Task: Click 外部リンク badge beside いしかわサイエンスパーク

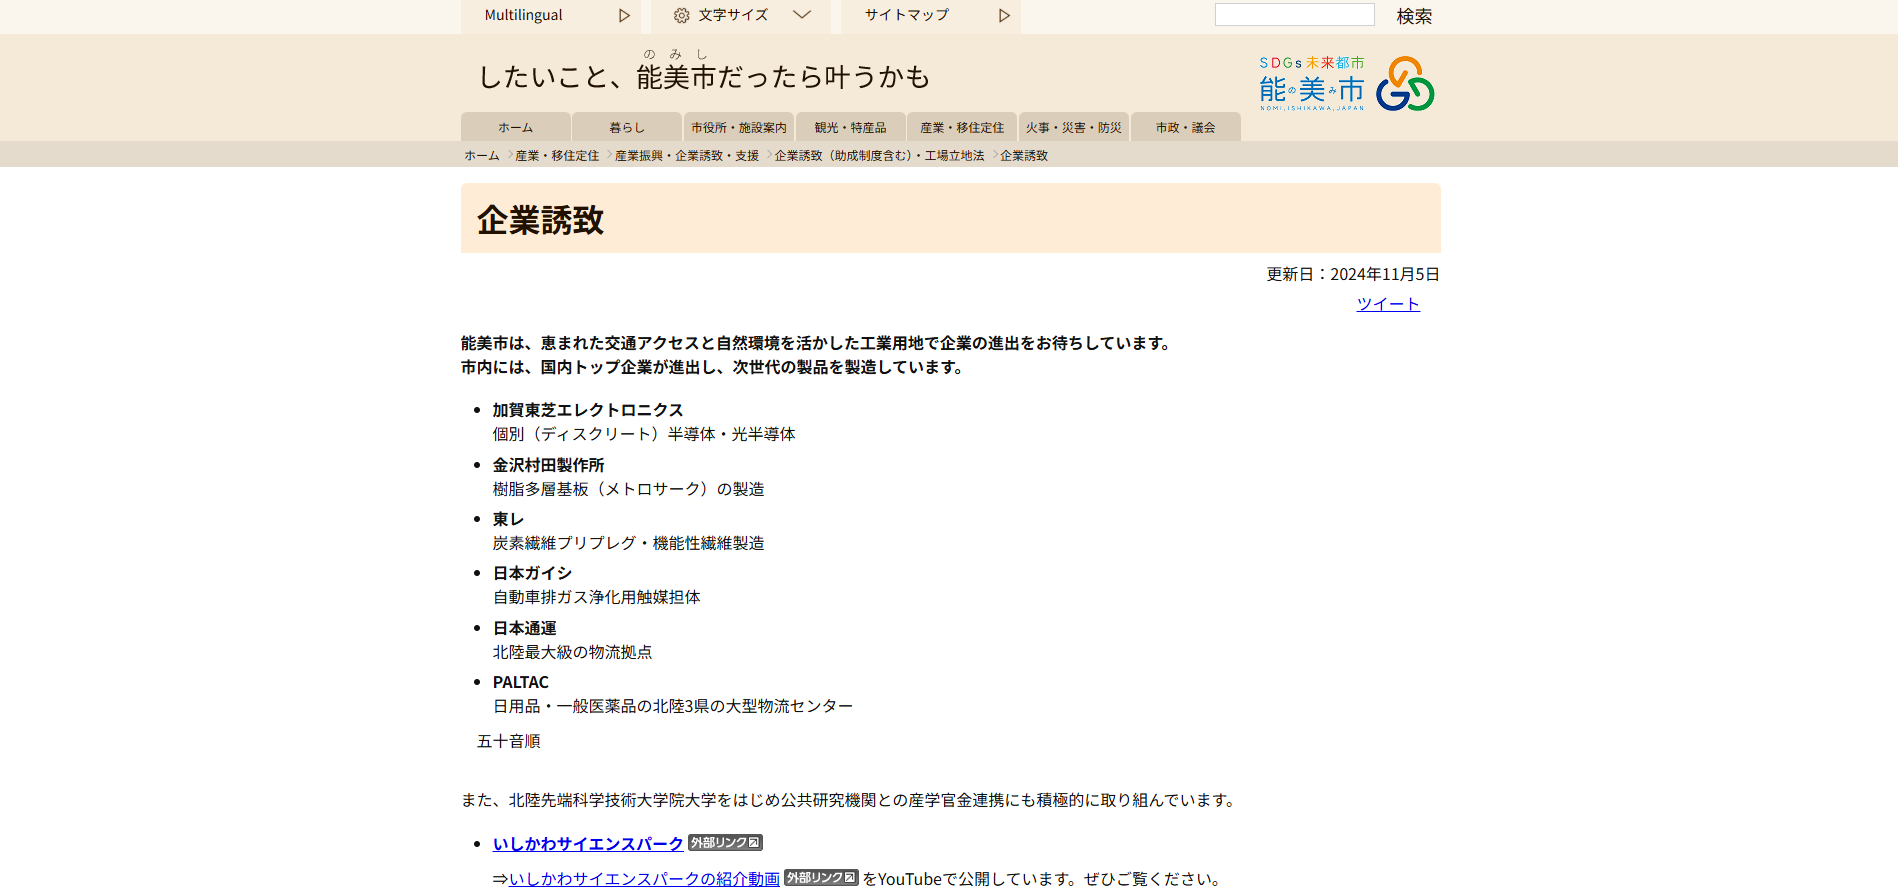Action: (725, 843)
